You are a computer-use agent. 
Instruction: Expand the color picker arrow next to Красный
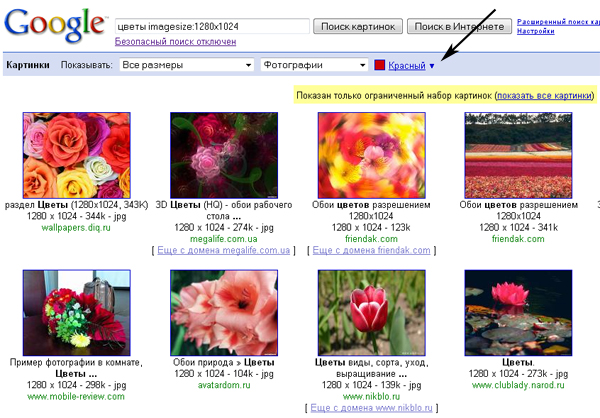click(432, 66)
